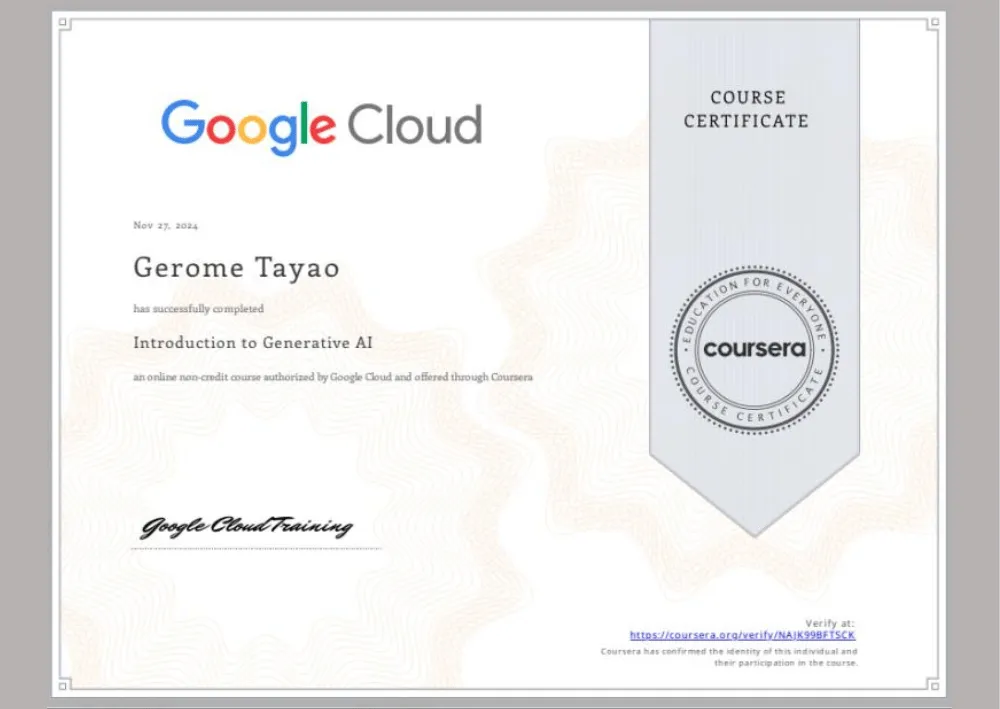The image size is (1000, 709).
Task: Open the coursera.org verify link
Action: (742, 635)
